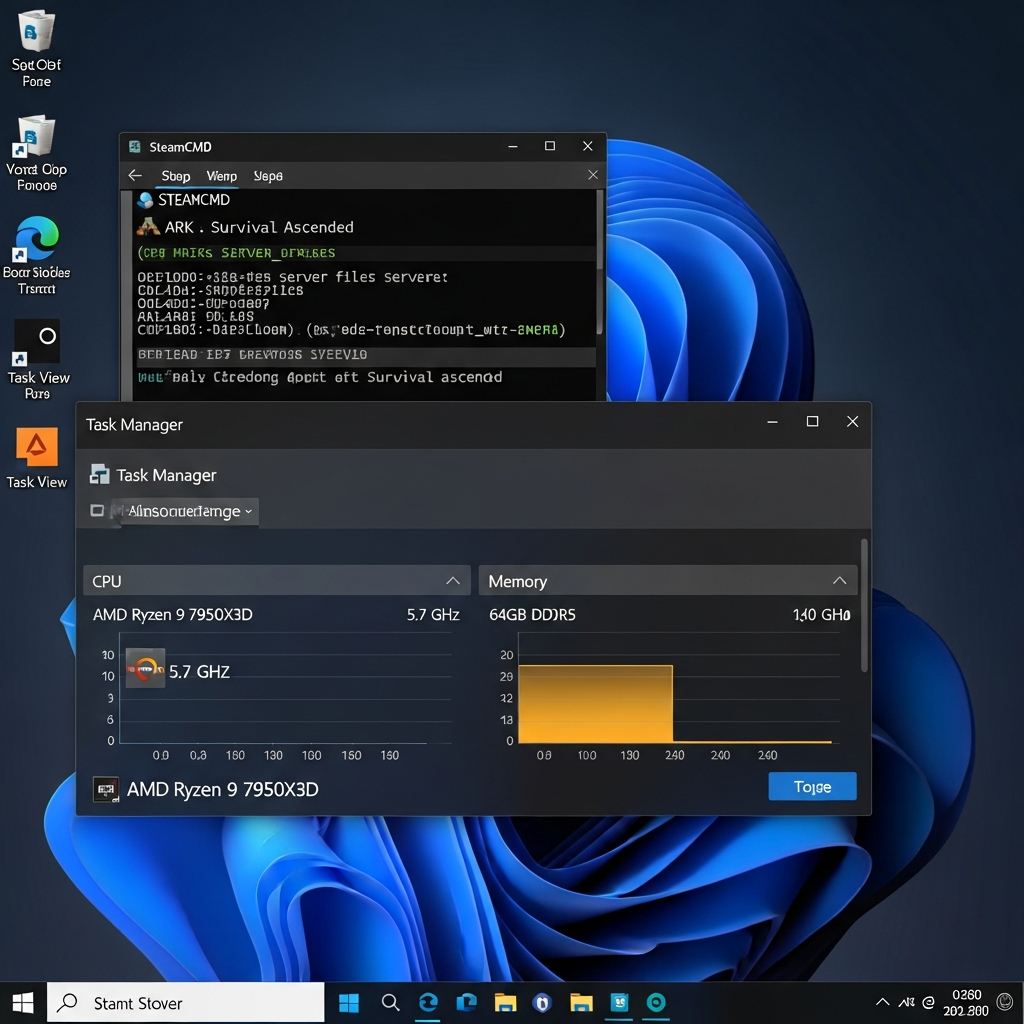The height and width of the screenshot is (1024, 1024).
Task: Collapse the Memory section in Task Manager
Action: coord(841,580)
